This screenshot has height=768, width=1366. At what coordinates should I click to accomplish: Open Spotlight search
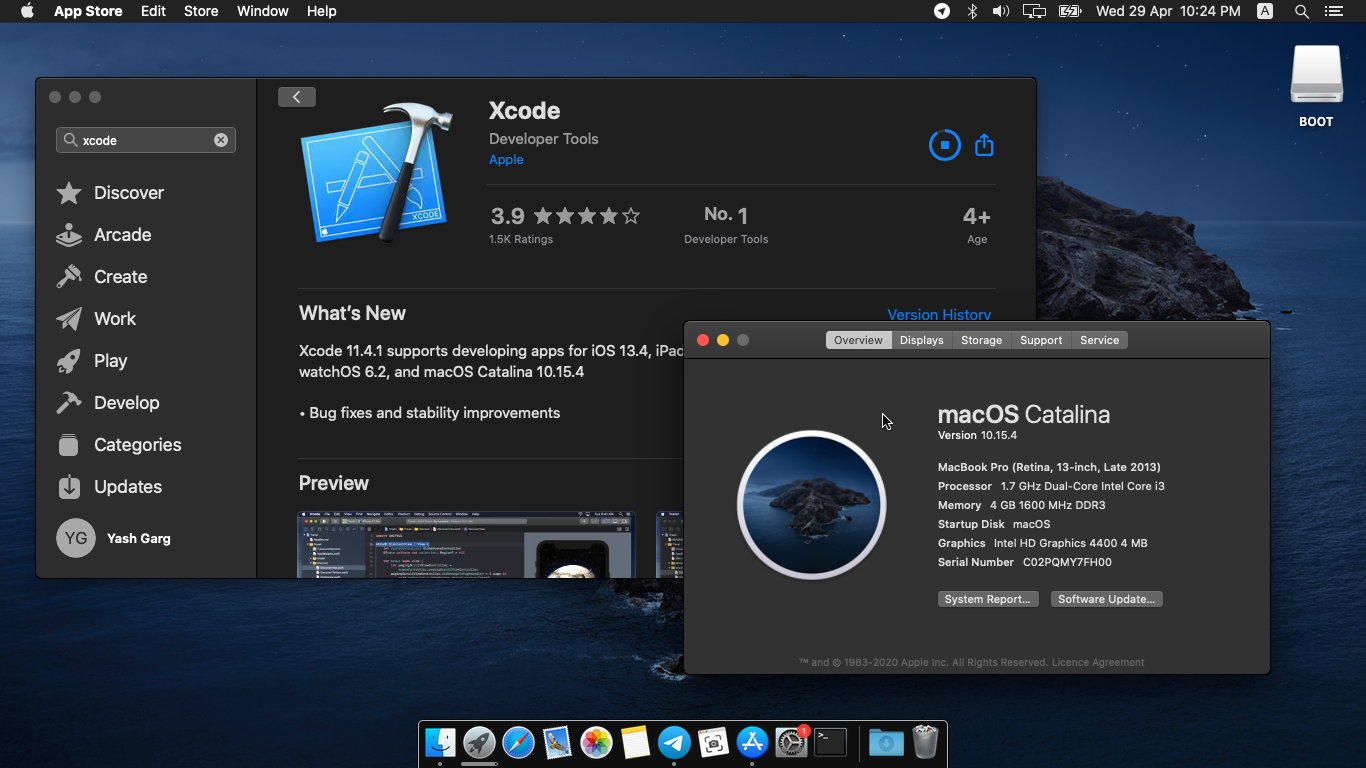pyautogui.click(x=1301, y=11)
